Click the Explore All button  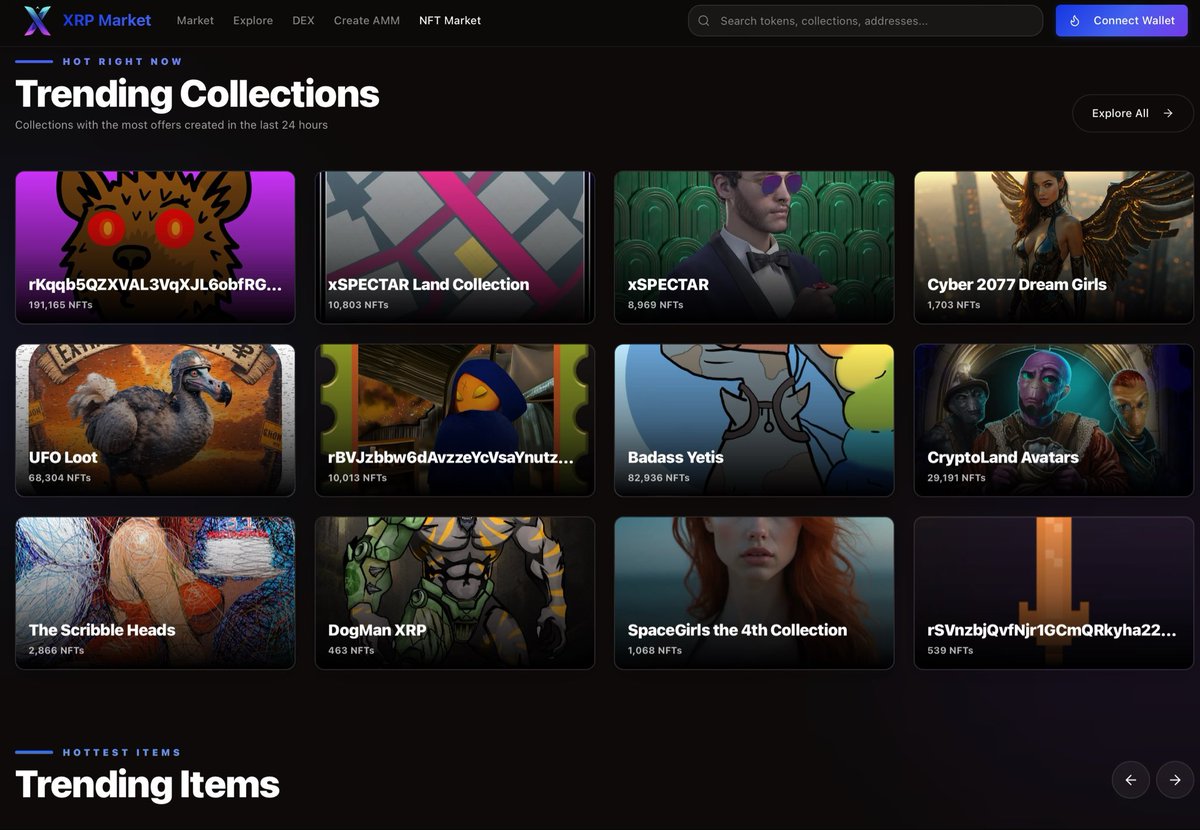tap(1133, 113)
